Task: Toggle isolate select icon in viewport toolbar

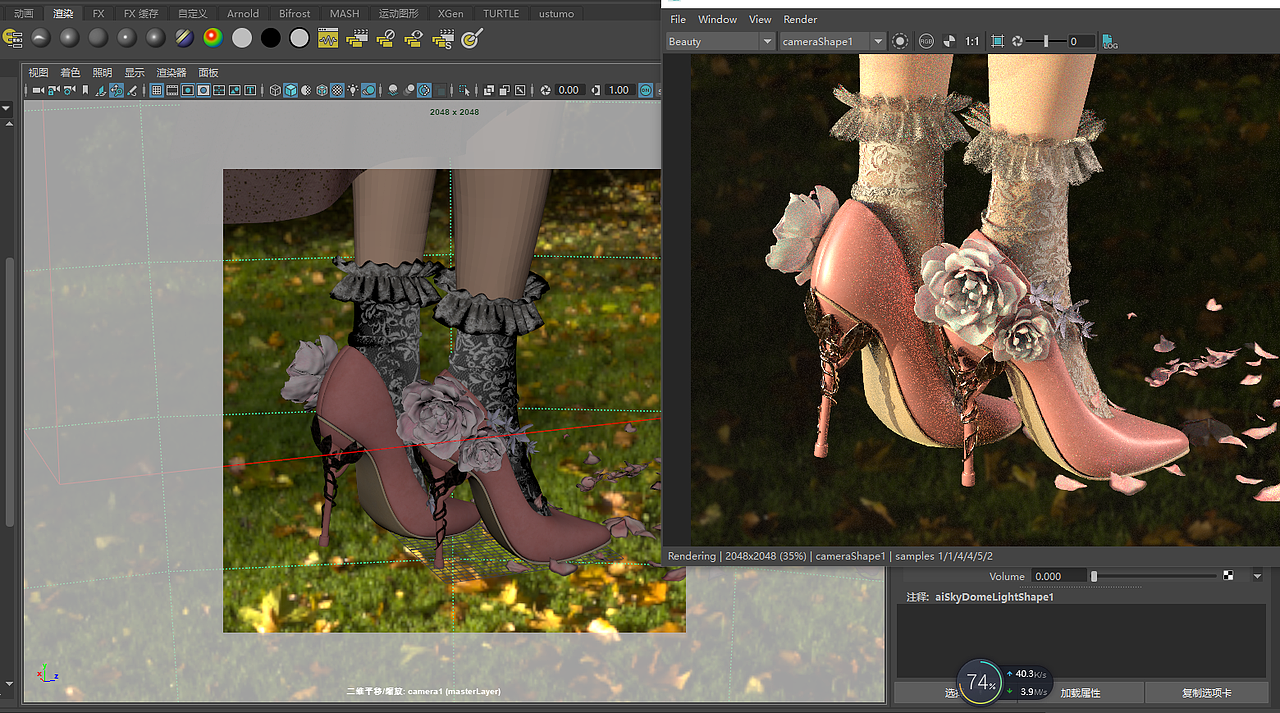Action: [x=464, y=90]
